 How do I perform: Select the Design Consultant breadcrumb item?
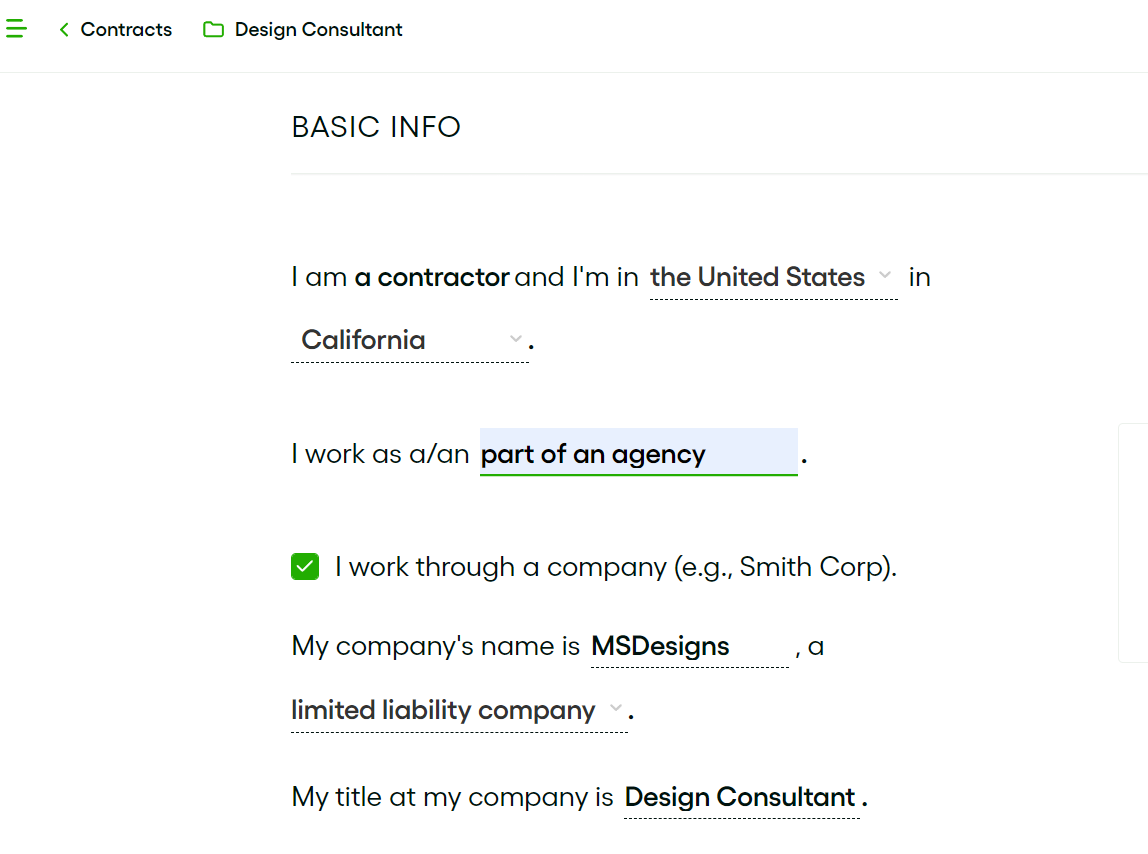click(x=316, y=30)
